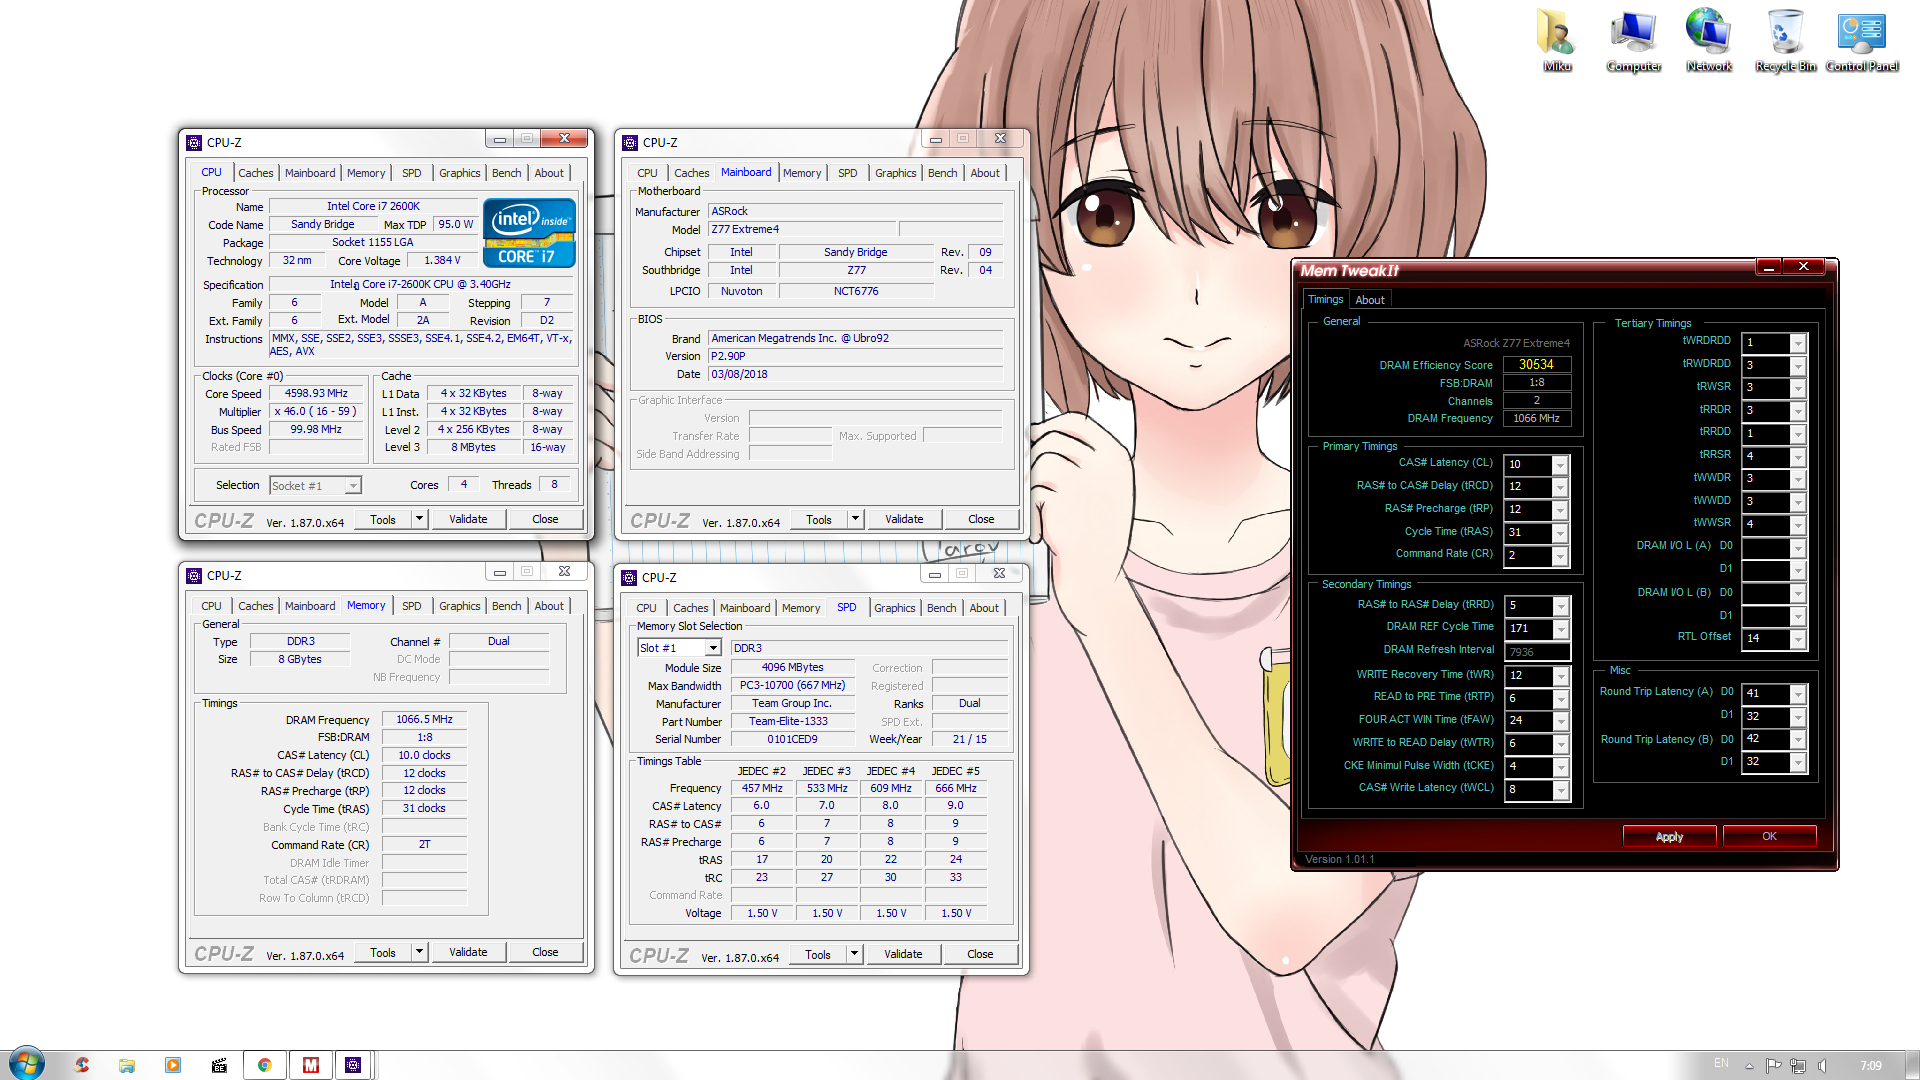Click Close button in the Mainboard window
Screen dimensions: 1920x1080
[981, 519]
